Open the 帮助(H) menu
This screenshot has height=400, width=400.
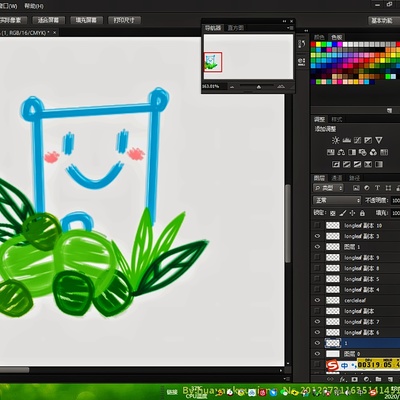(x=34, y=6)
